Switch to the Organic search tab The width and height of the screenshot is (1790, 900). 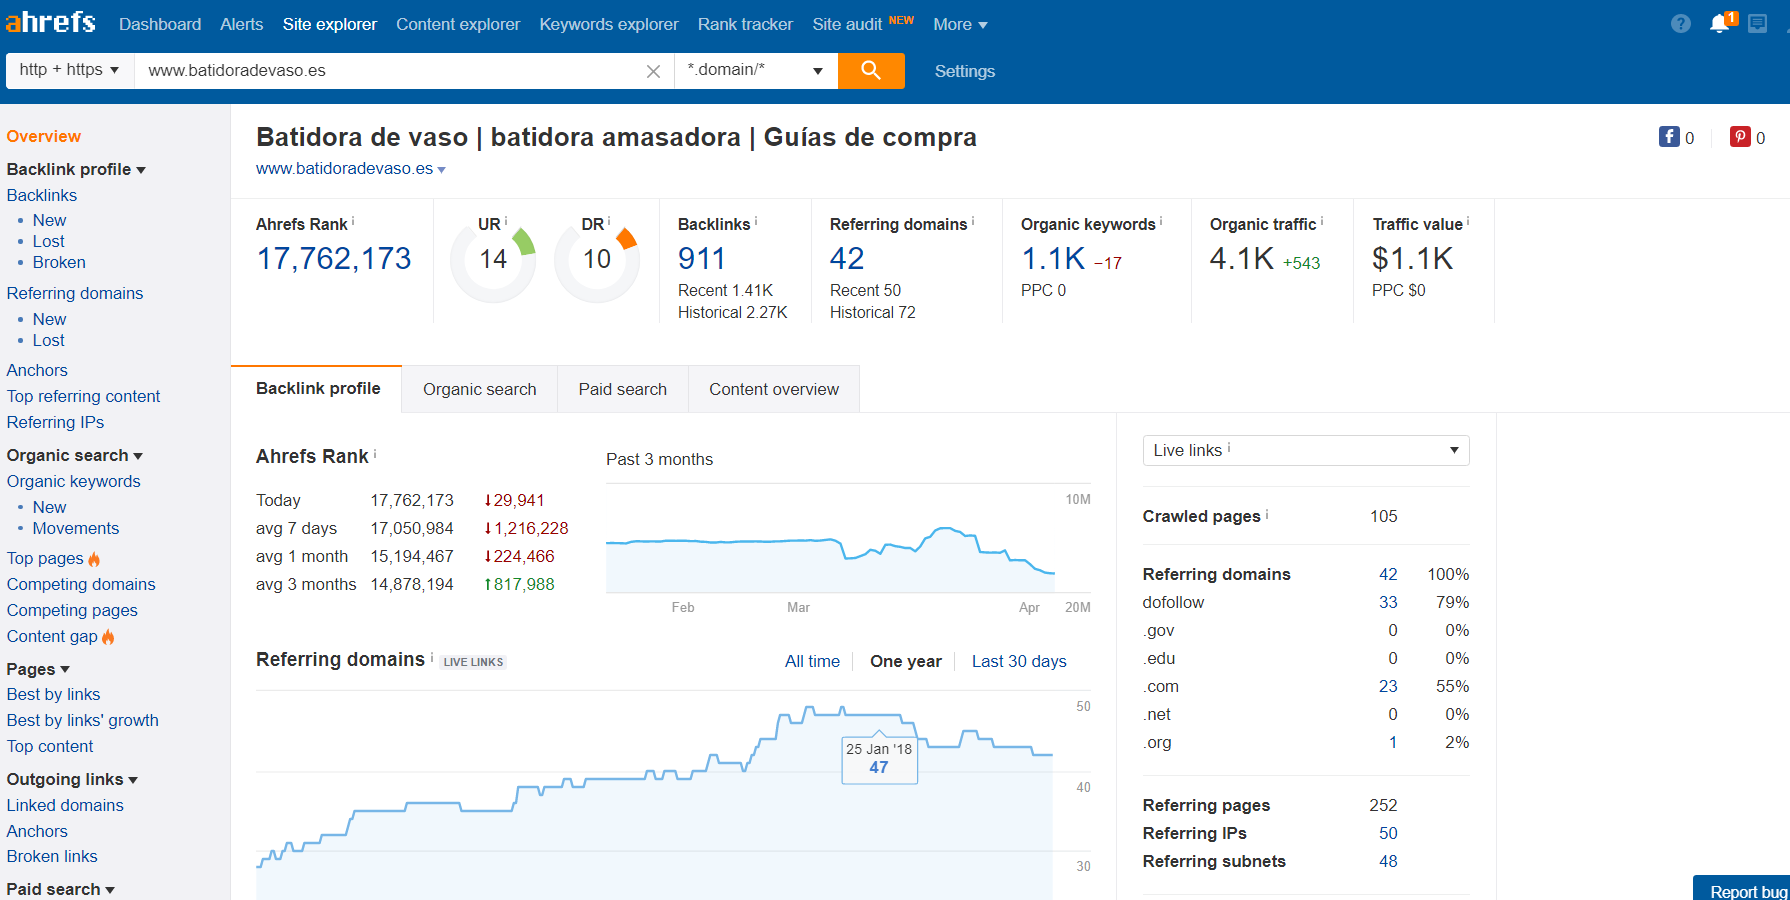click(480, 389)
